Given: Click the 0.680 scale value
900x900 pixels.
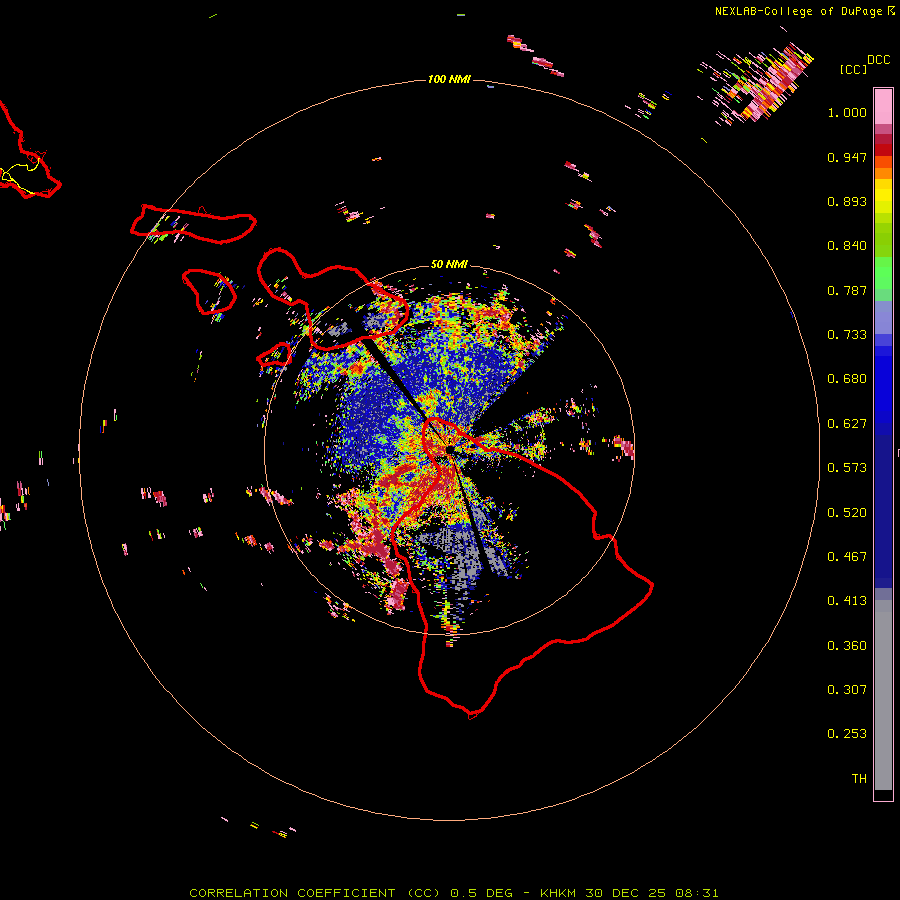Looking at the screenshot, I should click(847, 379).
